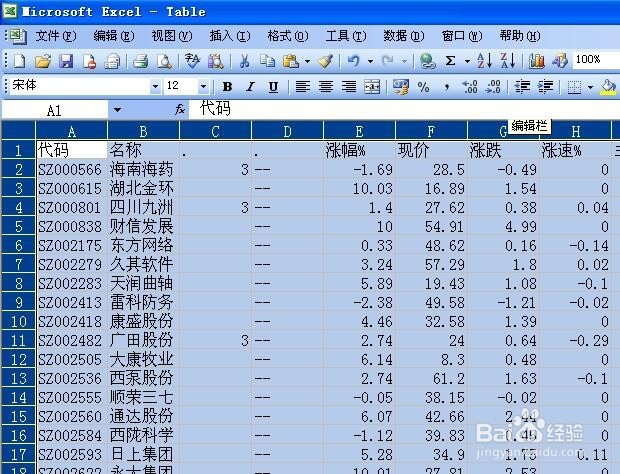Open the 工具(T) menu
Viewport: 620px width, 474px height.
(x=346, y=36)
